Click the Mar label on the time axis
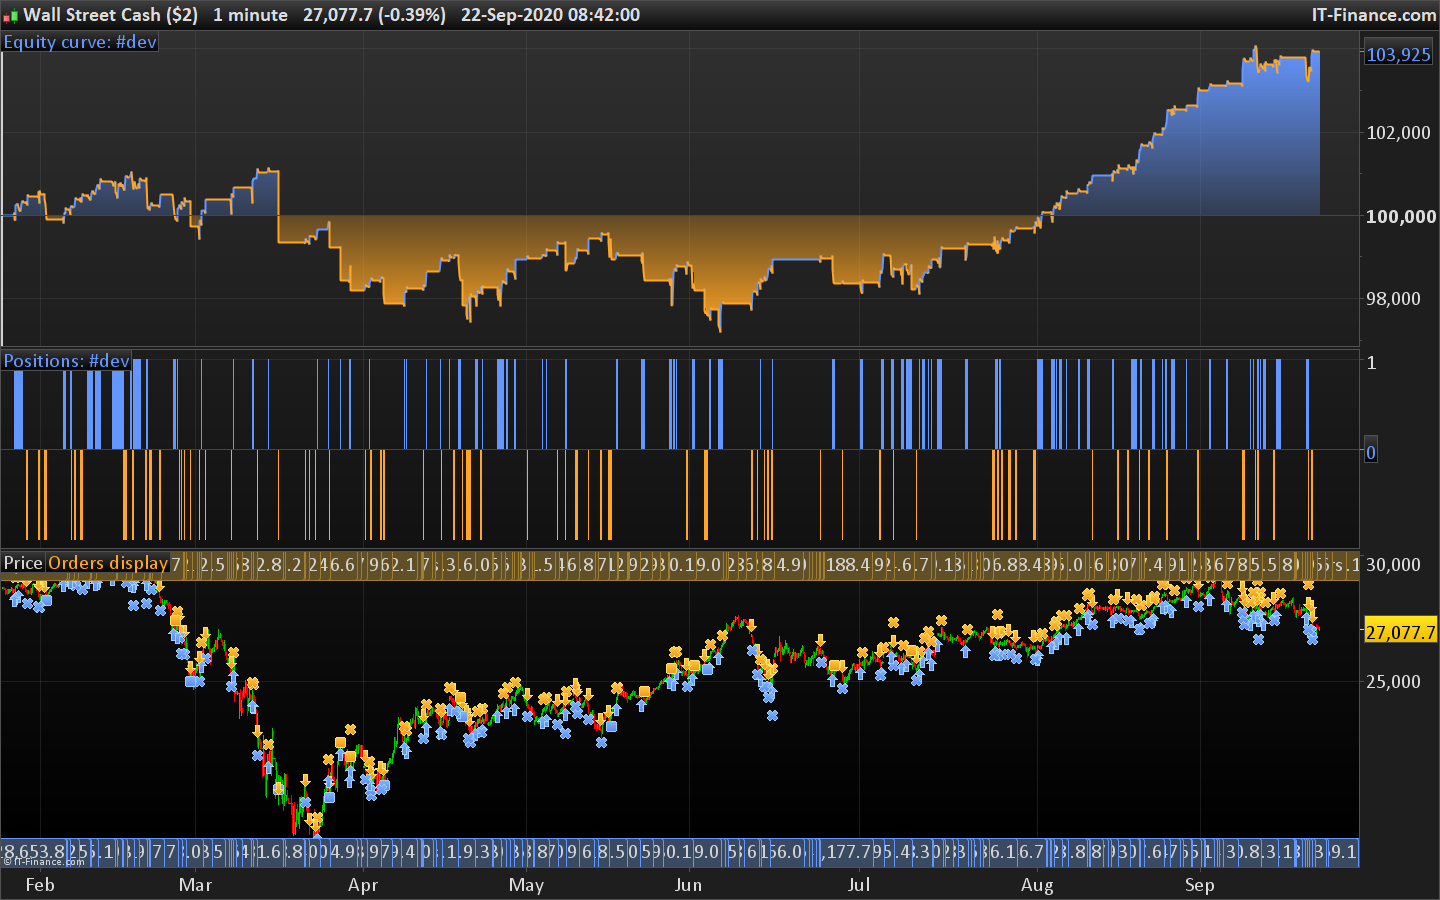Viewport: 1440px width, 900px height. click(195, 885)
